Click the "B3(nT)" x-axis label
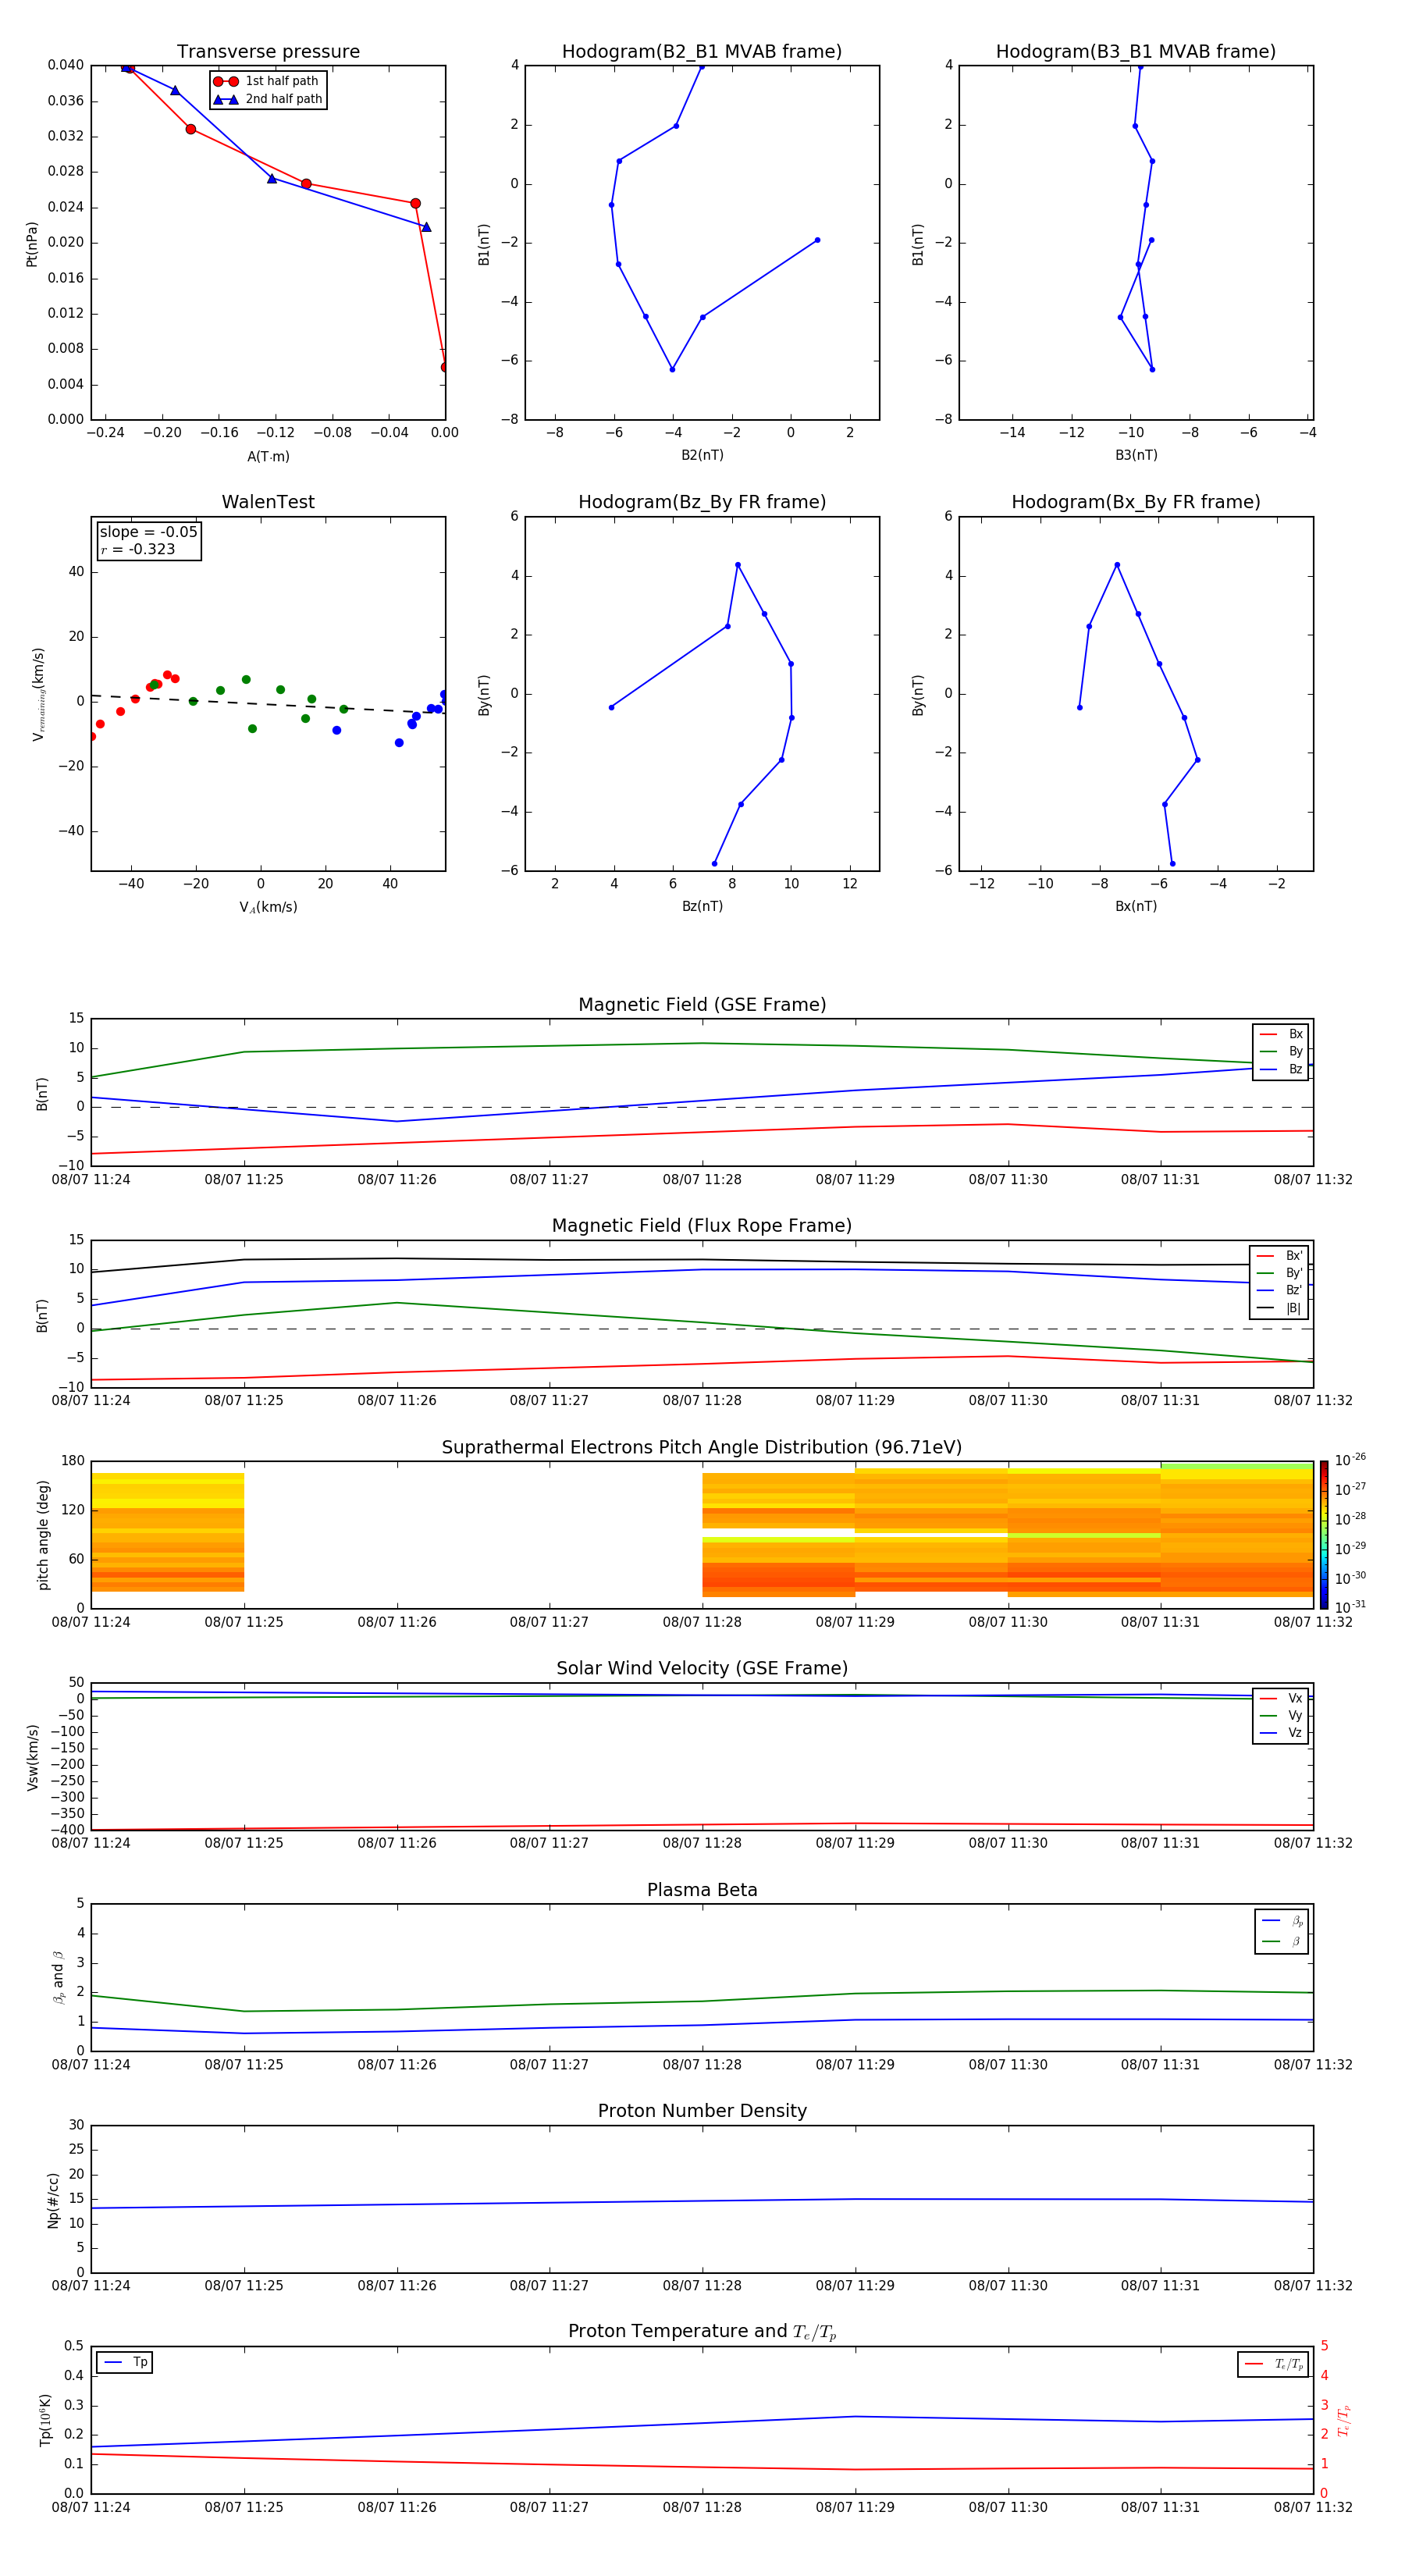The width and height of the screenshot is (1405, 2576). point(1136,455)
